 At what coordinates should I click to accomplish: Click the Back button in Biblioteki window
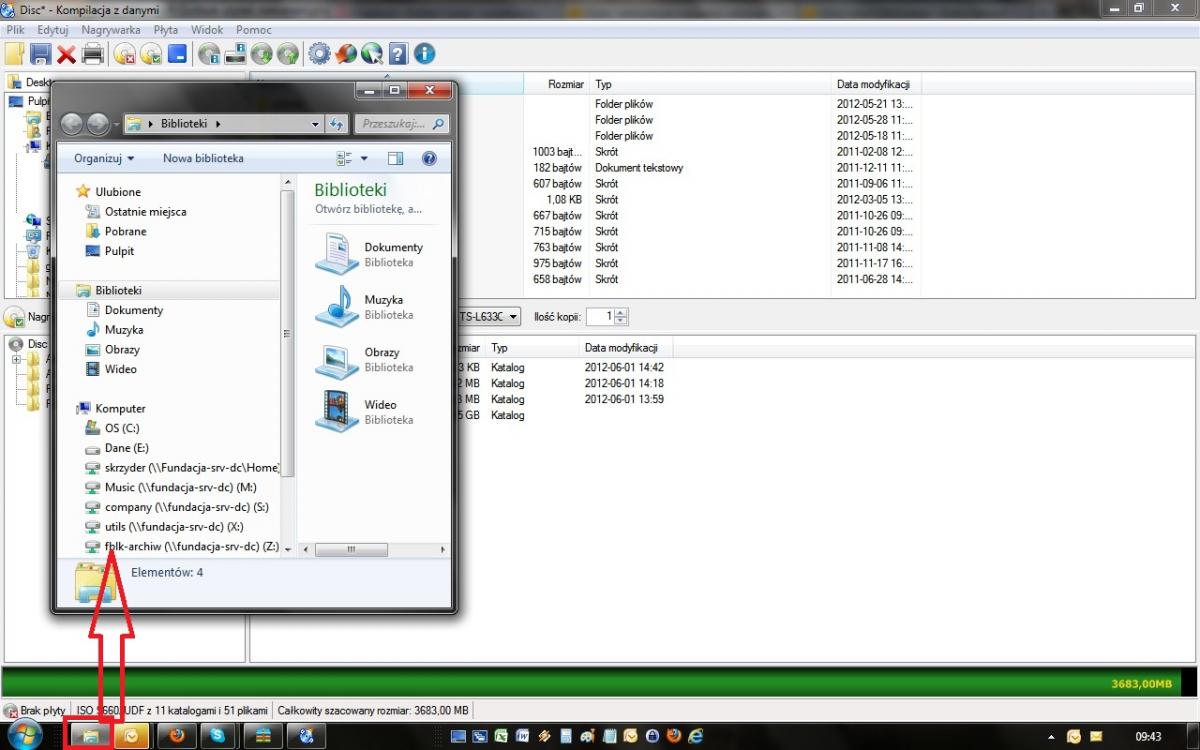click(72, 124)
